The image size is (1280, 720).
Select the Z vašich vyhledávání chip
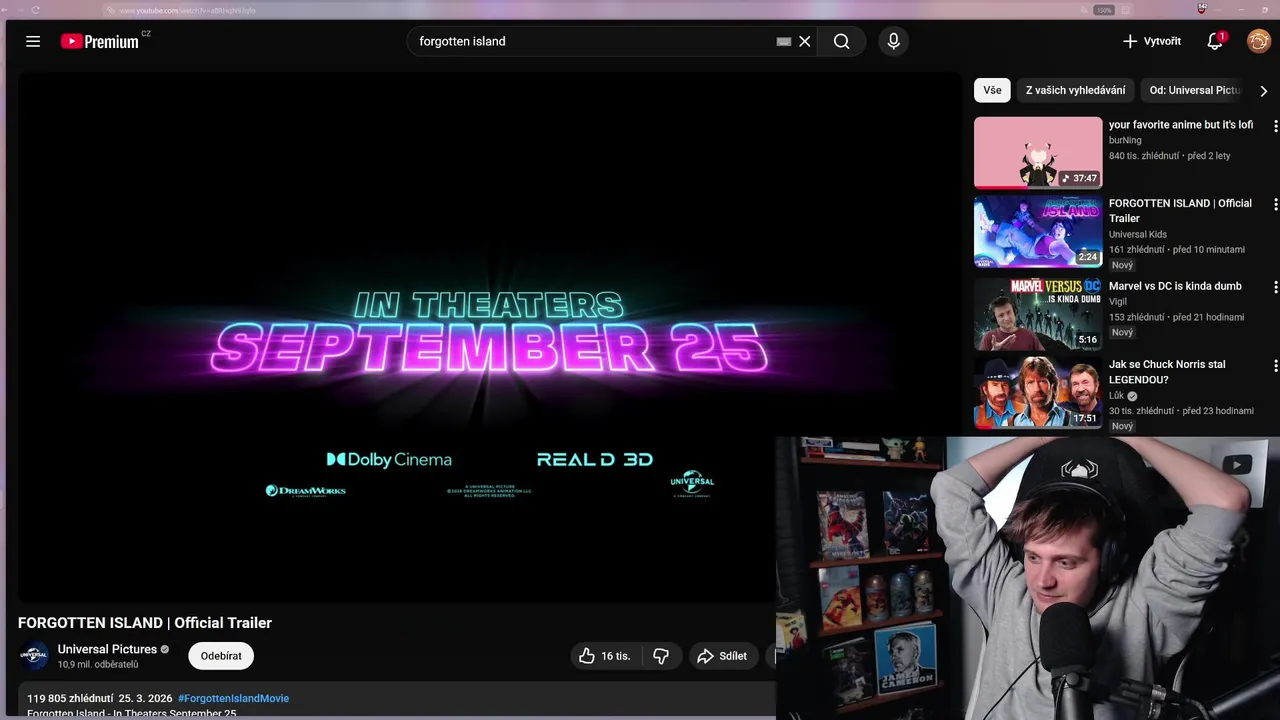click(x=1075, y=90)
